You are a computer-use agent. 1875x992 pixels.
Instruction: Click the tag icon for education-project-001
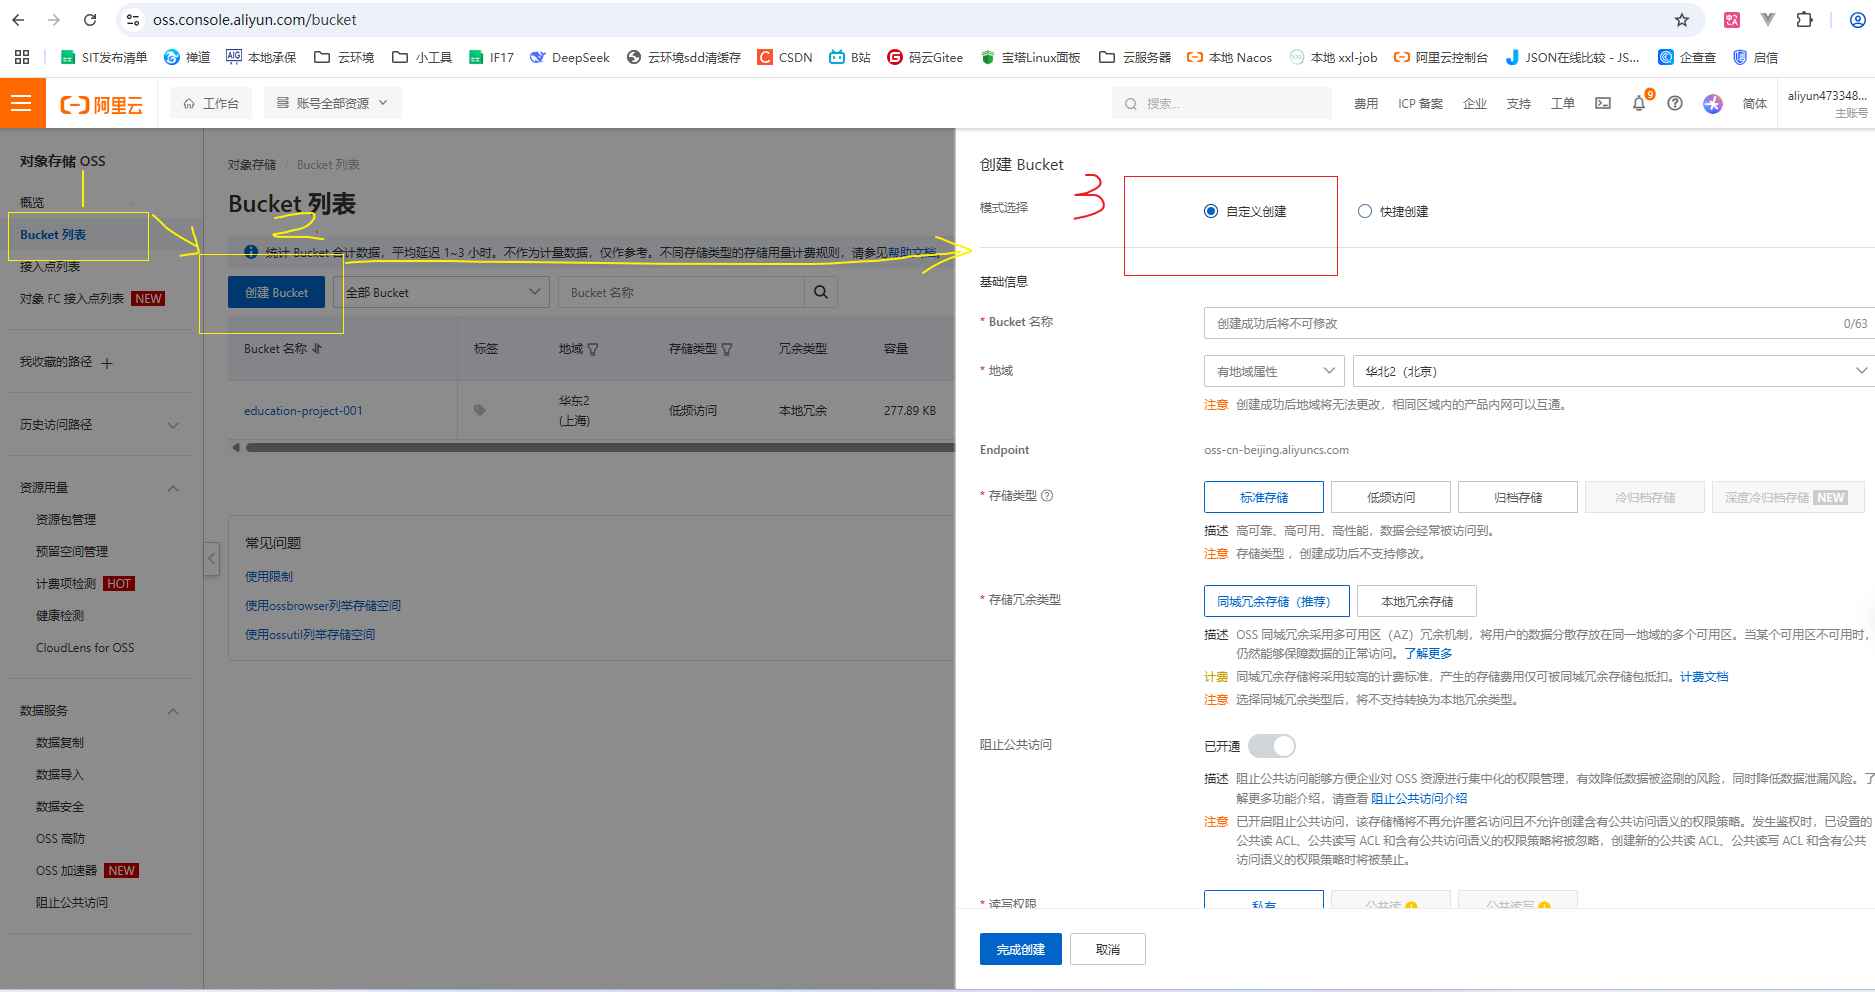click(x=480, y=410)
